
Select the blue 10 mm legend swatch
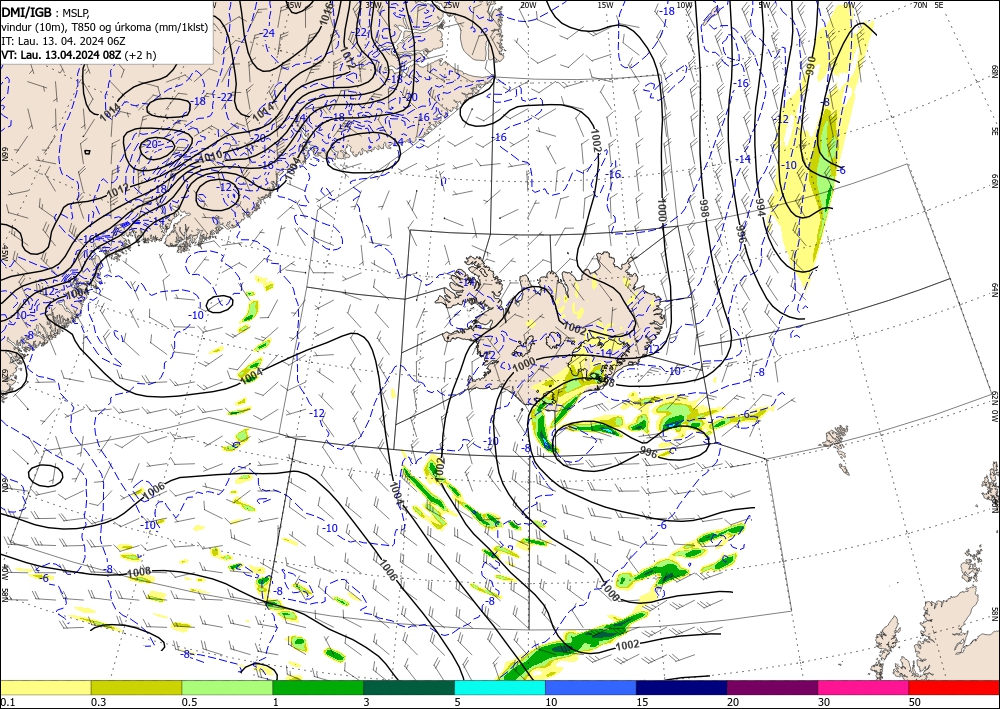[x=591, y=687]
